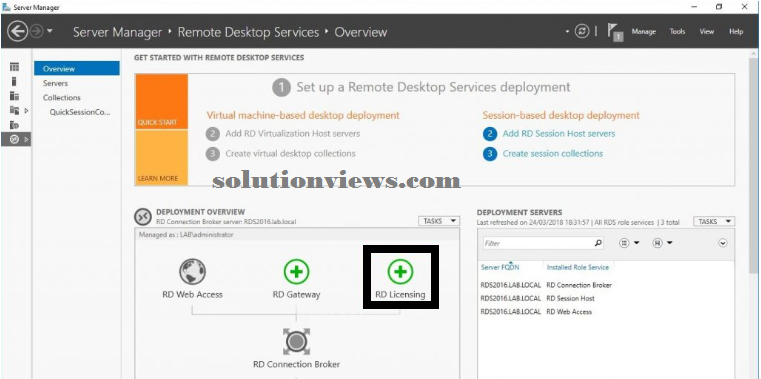
Task: Select Collections in the navigation pane
Action: 62,98
